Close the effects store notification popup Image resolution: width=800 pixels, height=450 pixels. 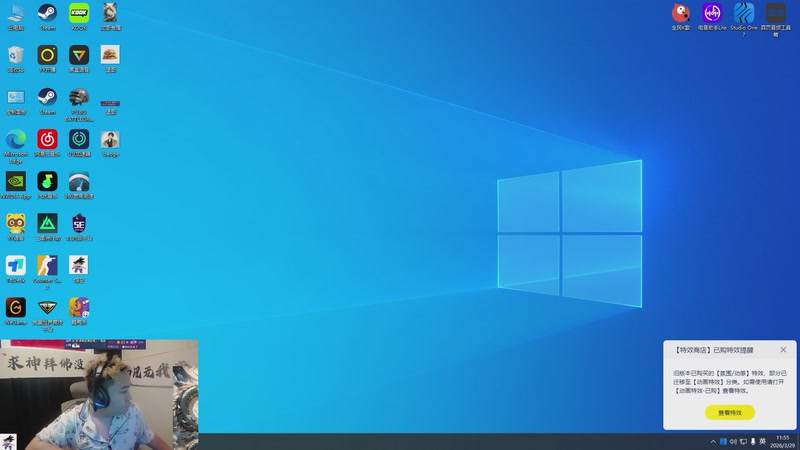(783, 349)
